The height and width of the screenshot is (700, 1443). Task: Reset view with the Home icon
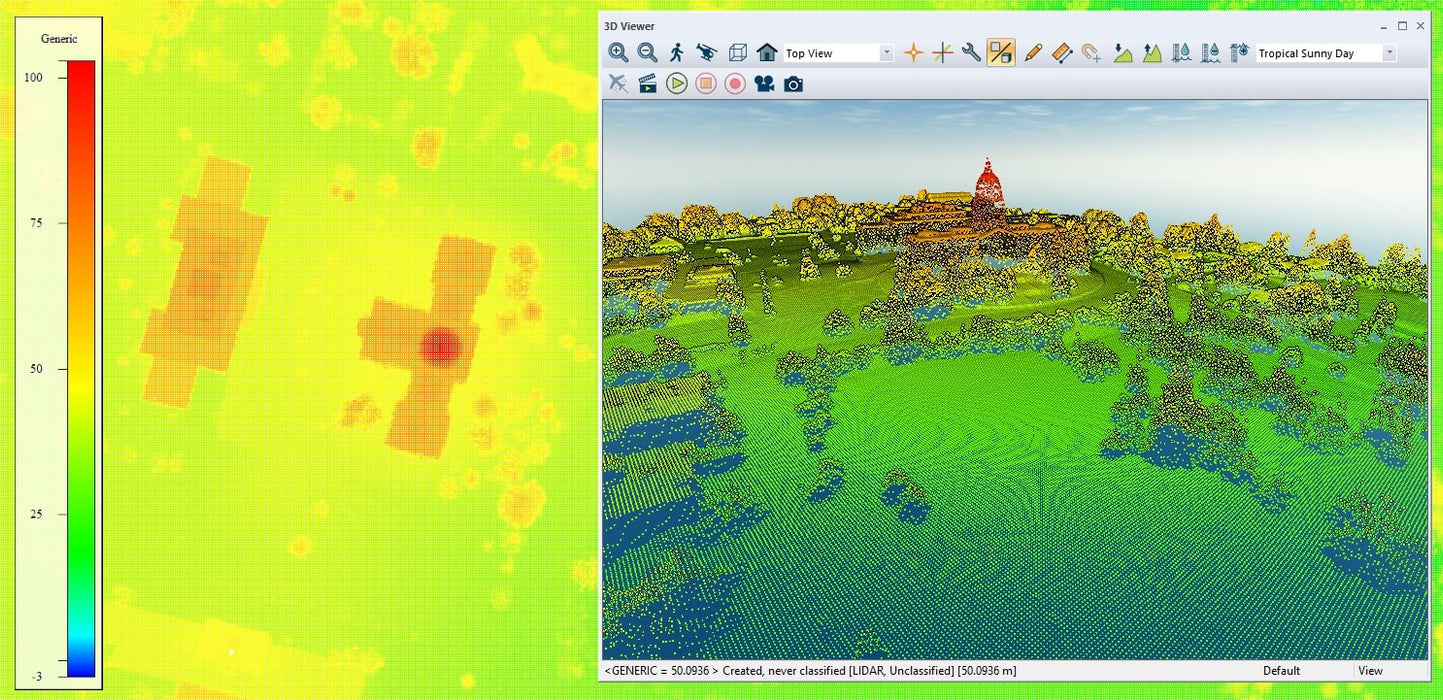(767, 53)
